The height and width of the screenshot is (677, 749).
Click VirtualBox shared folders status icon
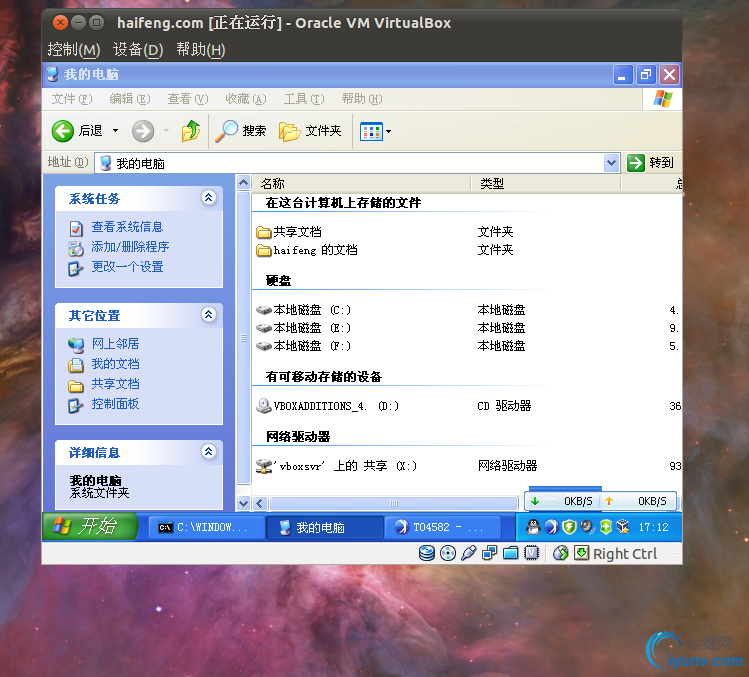click(511, 553)
